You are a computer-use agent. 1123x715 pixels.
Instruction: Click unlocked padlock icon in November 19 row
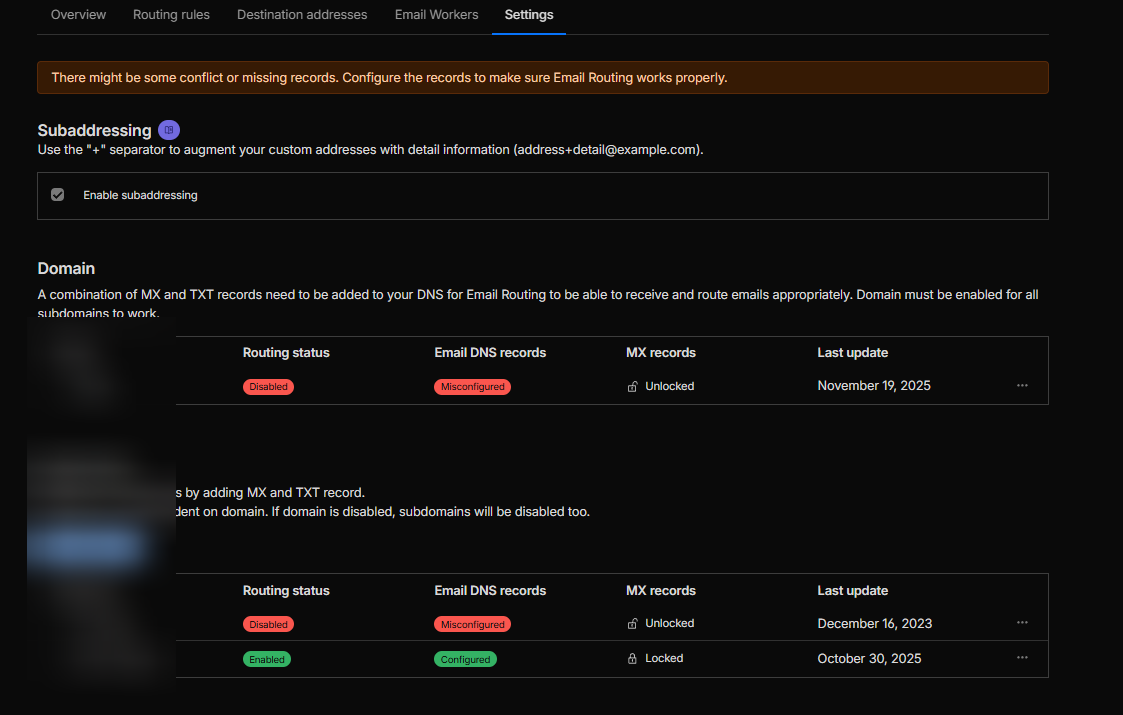pyautogui.click(x=632, y=387)
